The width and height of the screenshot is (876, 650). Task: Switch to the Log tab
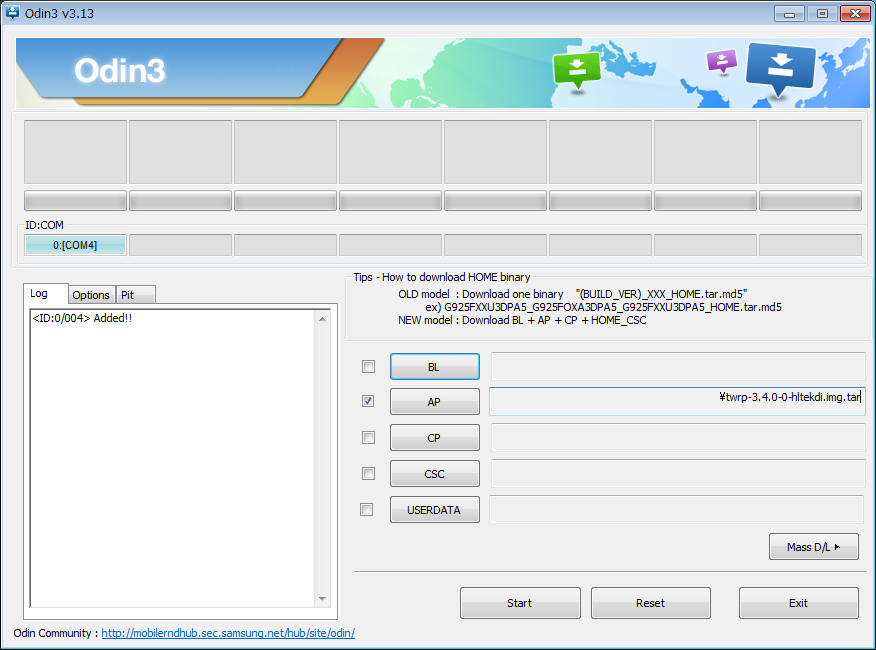click(45, 293)
